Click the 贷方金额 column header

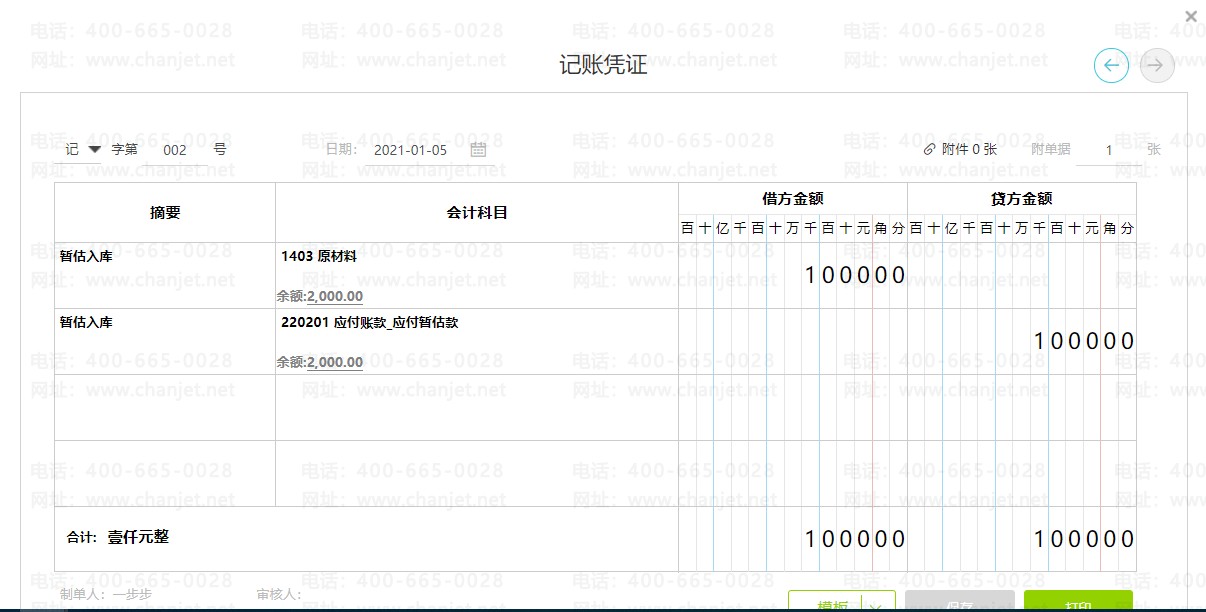click(1022, 199)
